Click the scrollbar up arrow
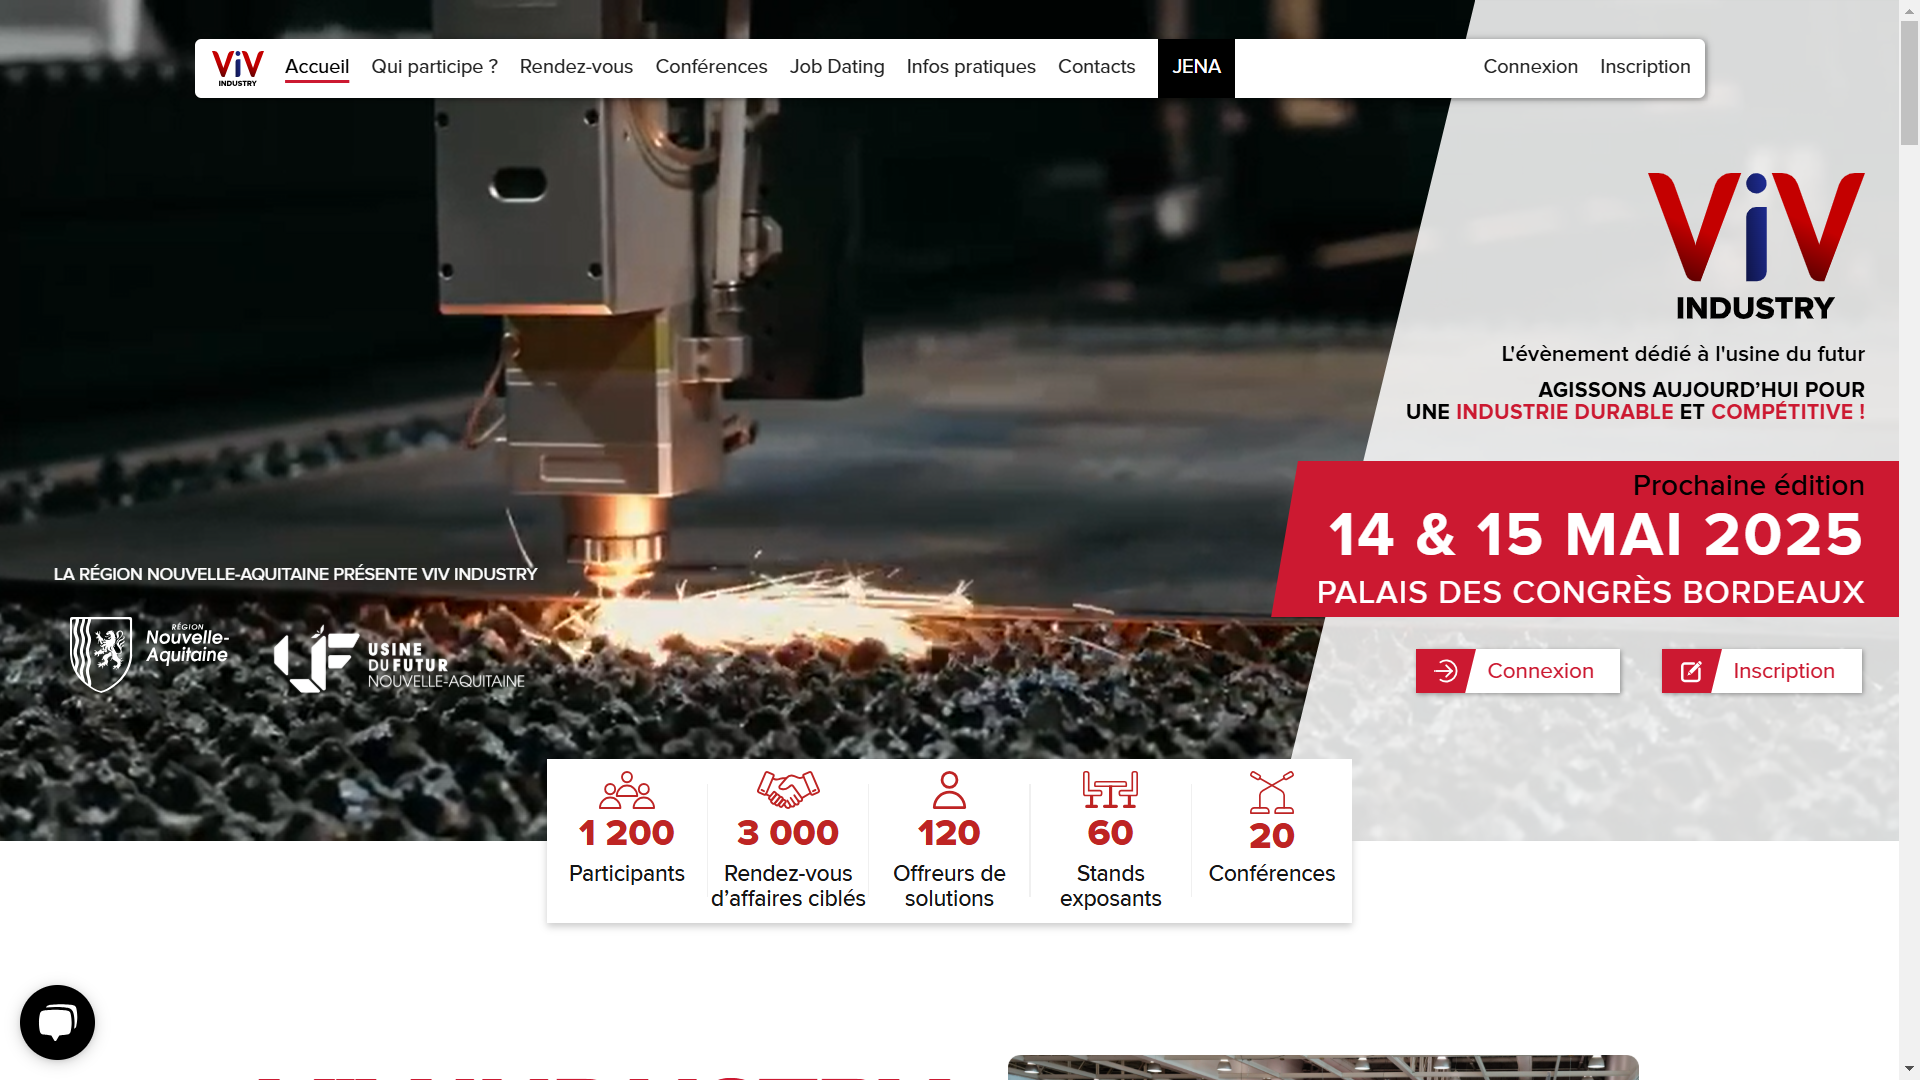The height and width of the screenshot is (1080, 1920). coord(1909,10)
